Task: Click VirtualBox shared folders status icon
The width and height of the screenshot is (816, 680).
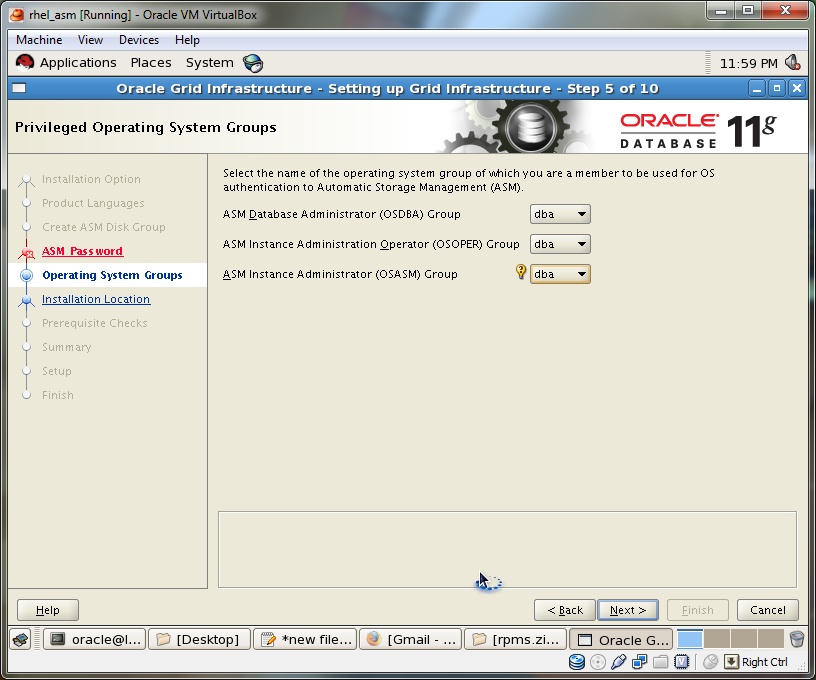Action: [660, 662]
